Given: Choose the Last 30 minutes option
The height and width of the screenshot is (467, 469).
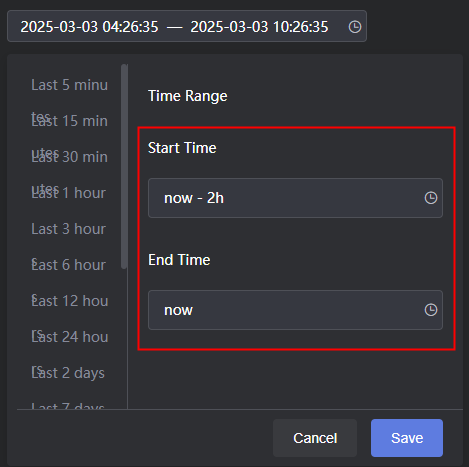Looking at the screenshot, I should (69, 157).
